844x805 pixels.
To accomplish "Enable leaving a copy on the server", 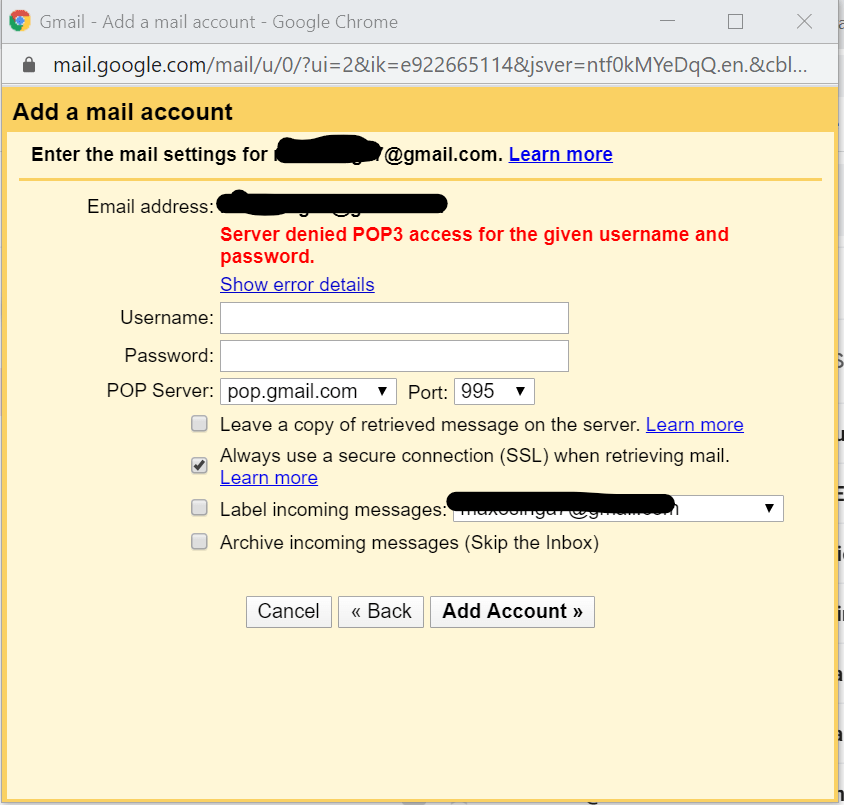I will coord(199,424).
